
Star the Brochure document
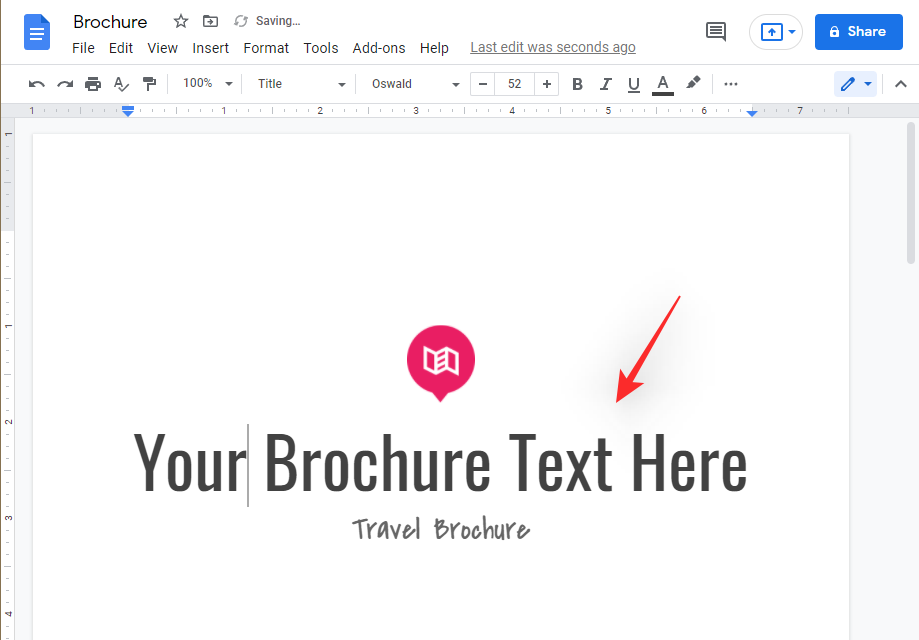[x=181, y=21]
